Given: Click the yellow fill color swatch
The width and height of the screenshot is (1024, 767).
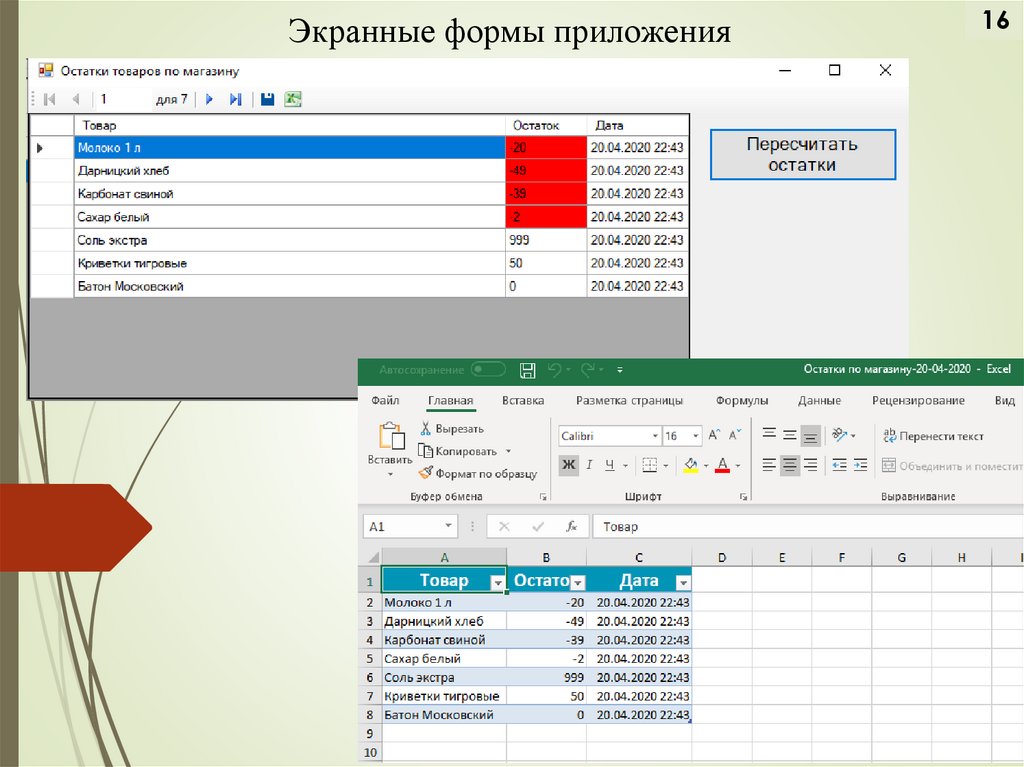Looking at the screenshot, I should 690,465.
